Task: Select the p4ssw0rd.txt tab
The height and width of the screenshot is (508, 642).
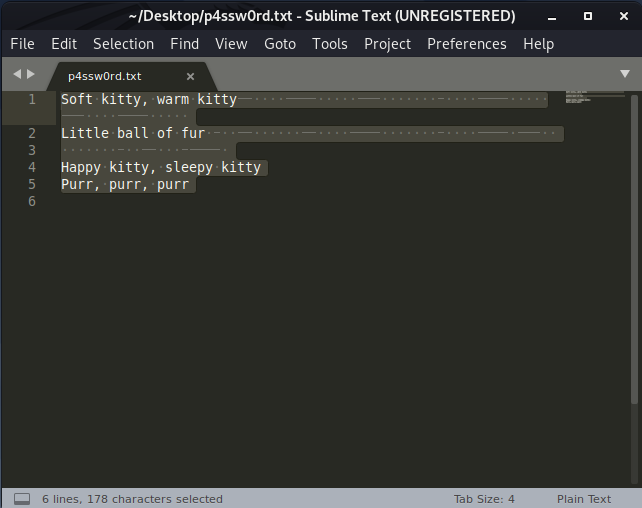Action: (x=105, y=76)
